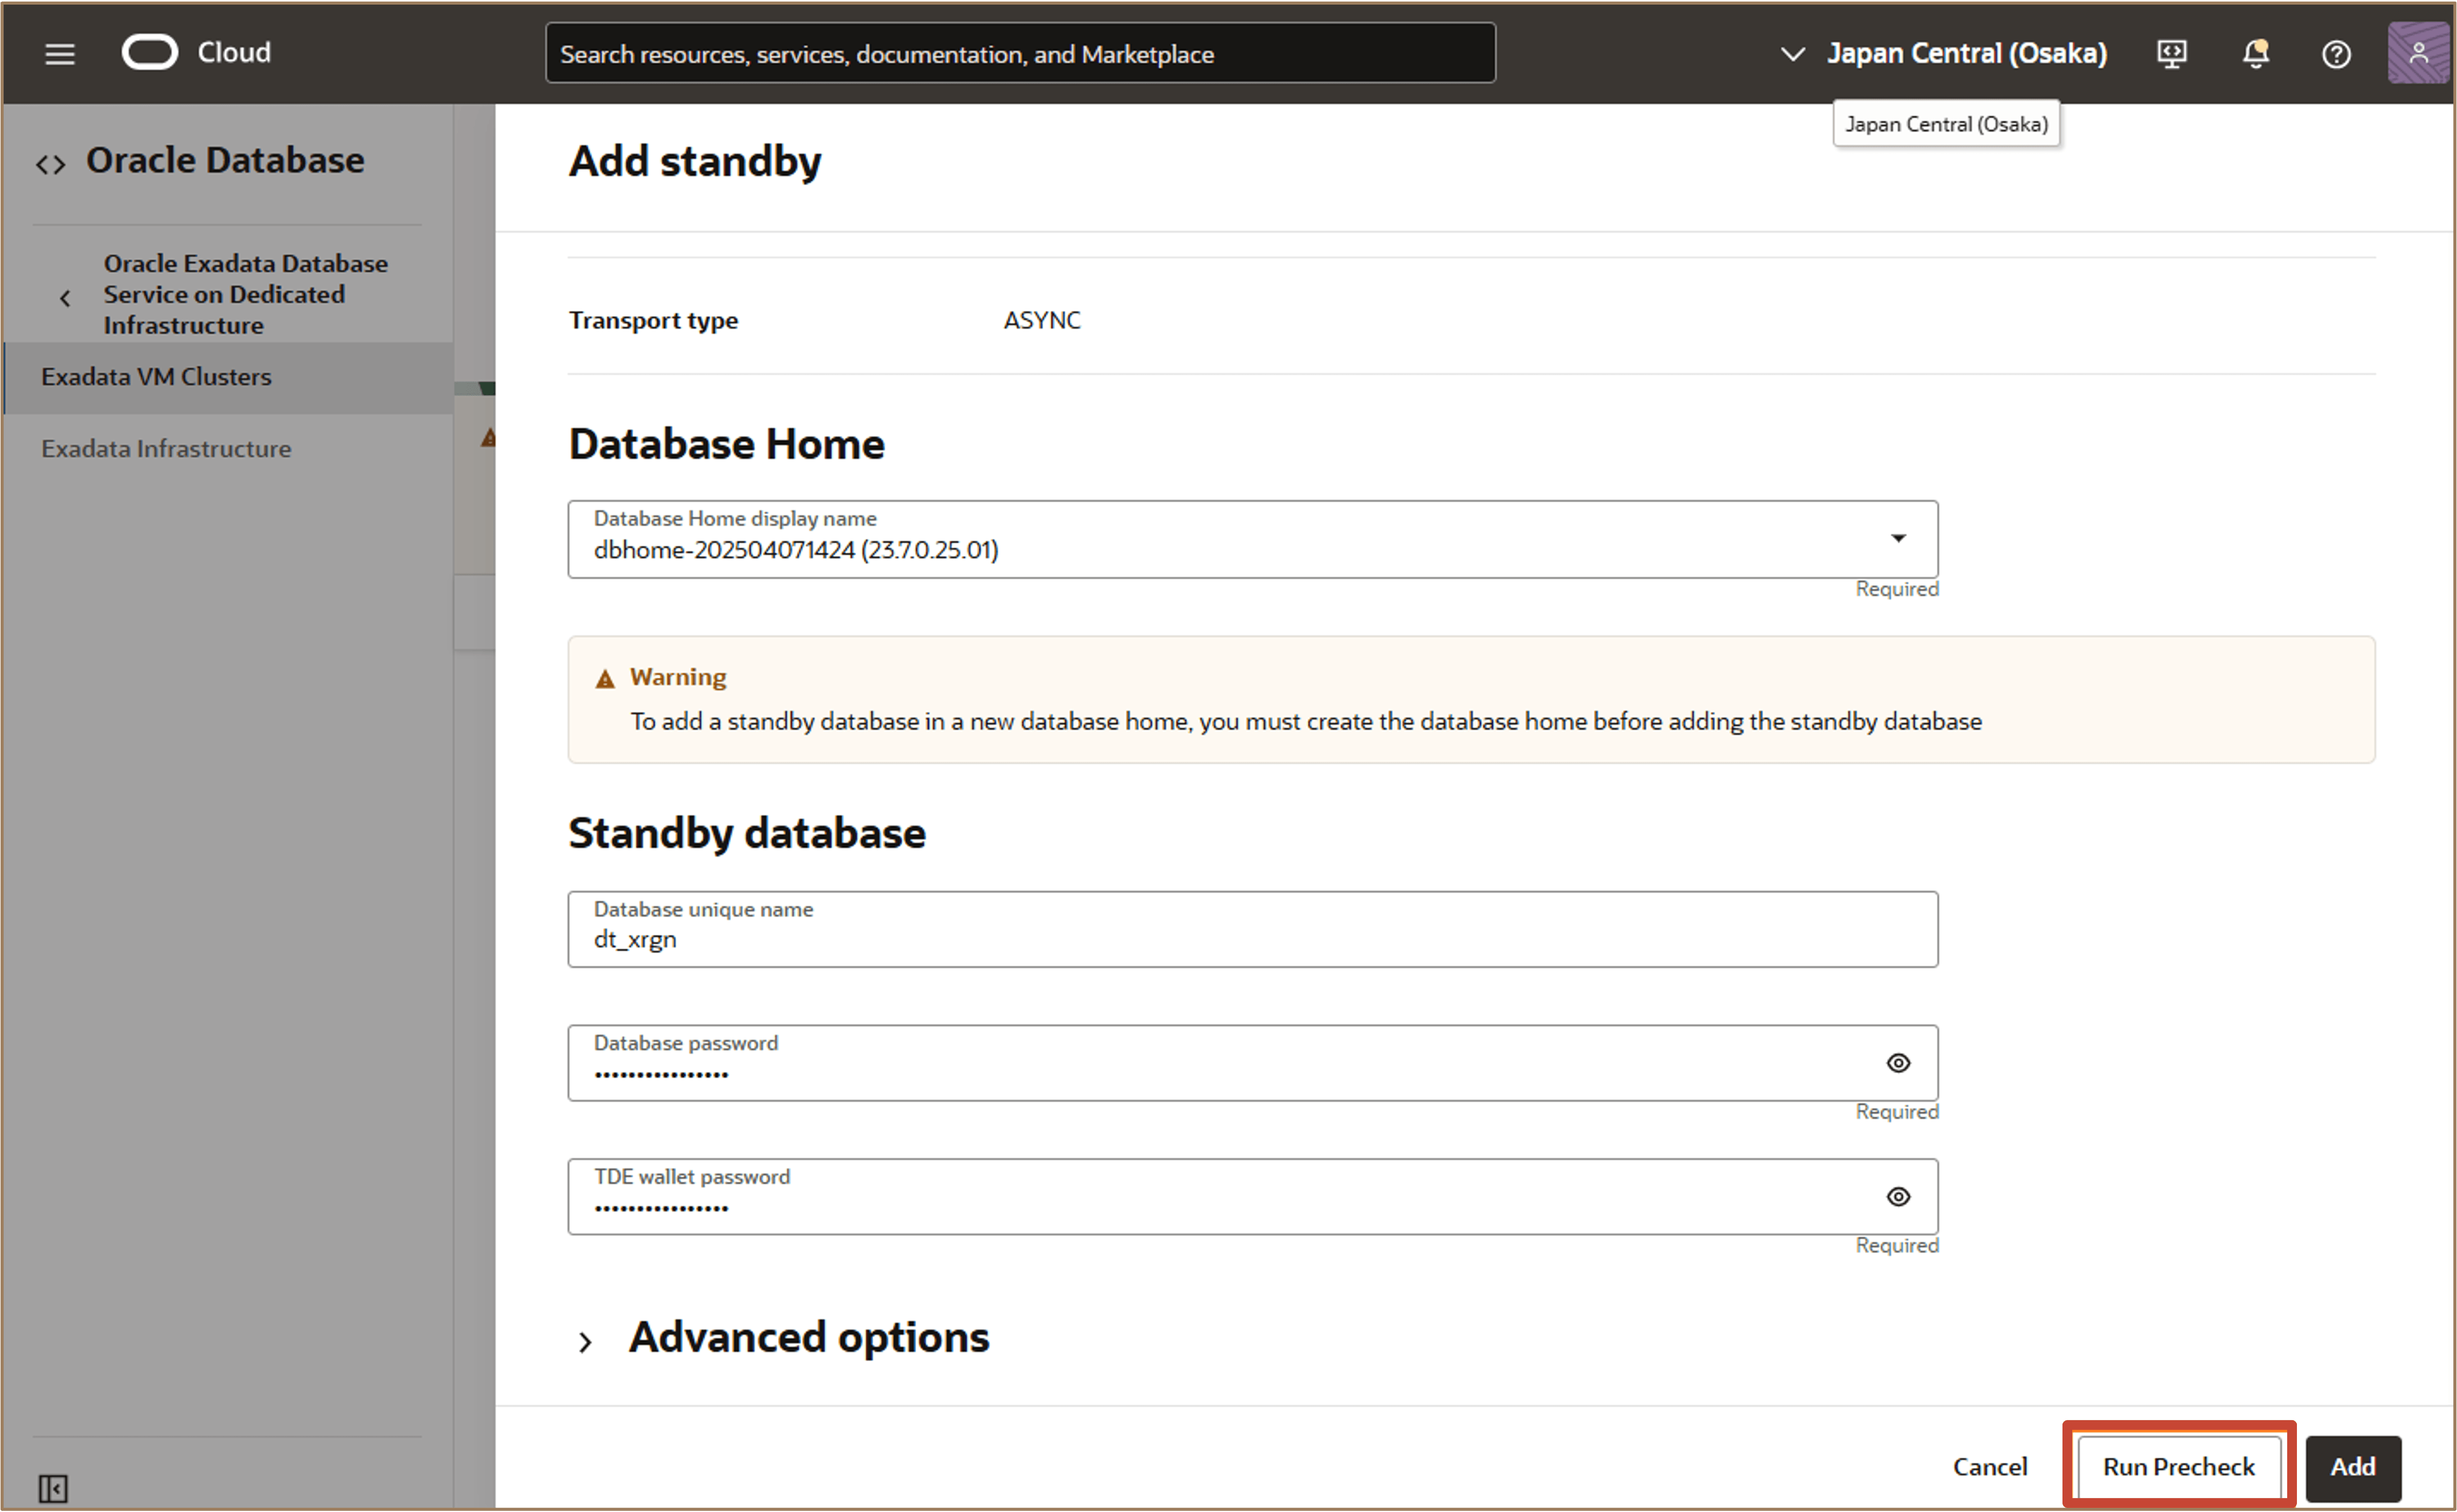Open the notifications bell
This screenshot has width=2457, height=1512.
(x=2255, y=53)
